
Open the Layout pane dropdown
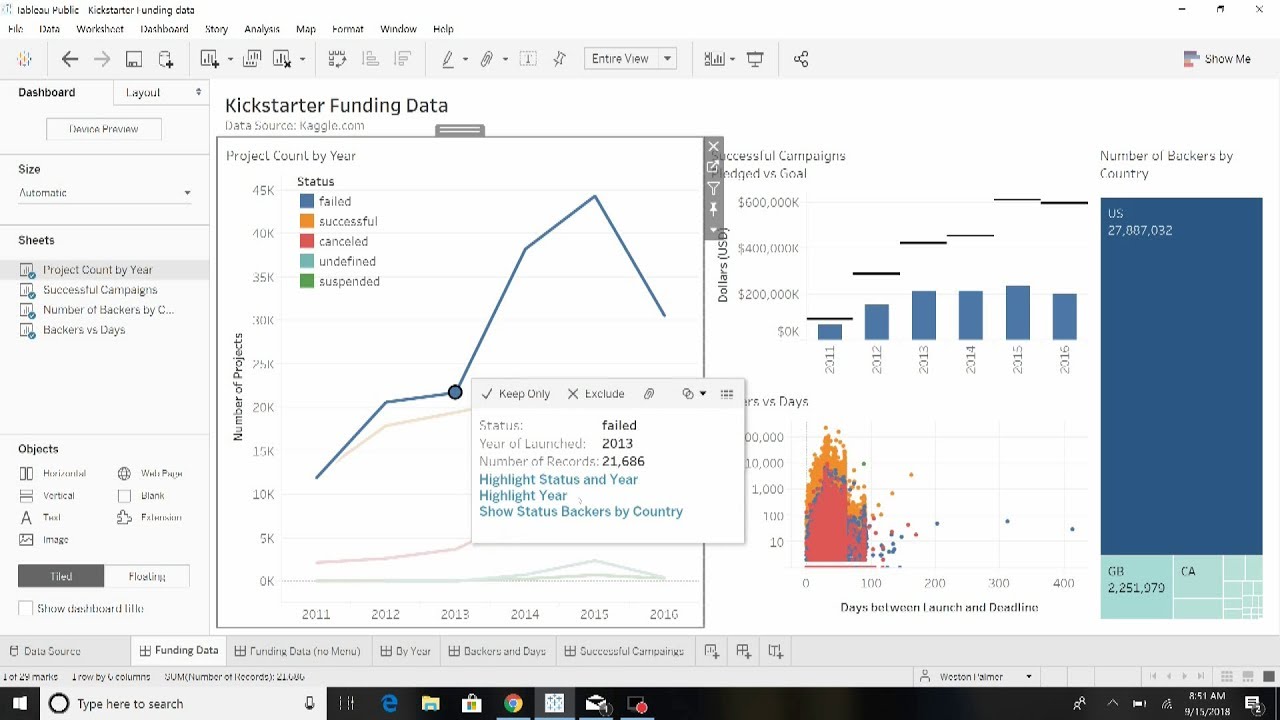(x=160, y=92)
